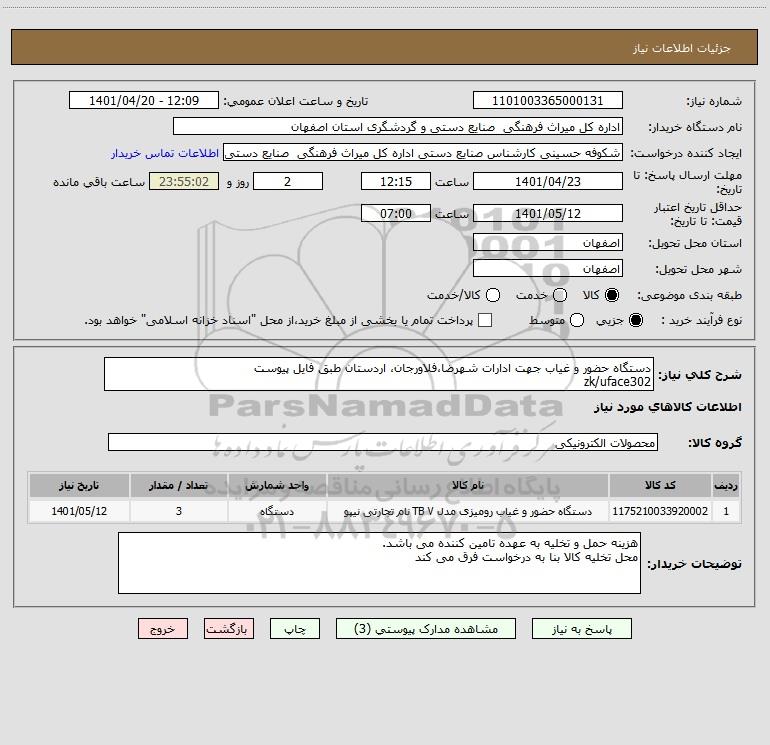Screen dimensions: 770x745
Task: Click the تاریخ نیاز column header
Action: (79, 485)
